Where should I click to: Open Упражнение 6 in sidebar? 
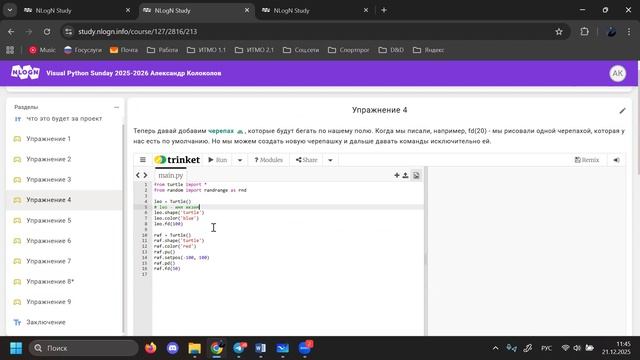pos(49,241)
